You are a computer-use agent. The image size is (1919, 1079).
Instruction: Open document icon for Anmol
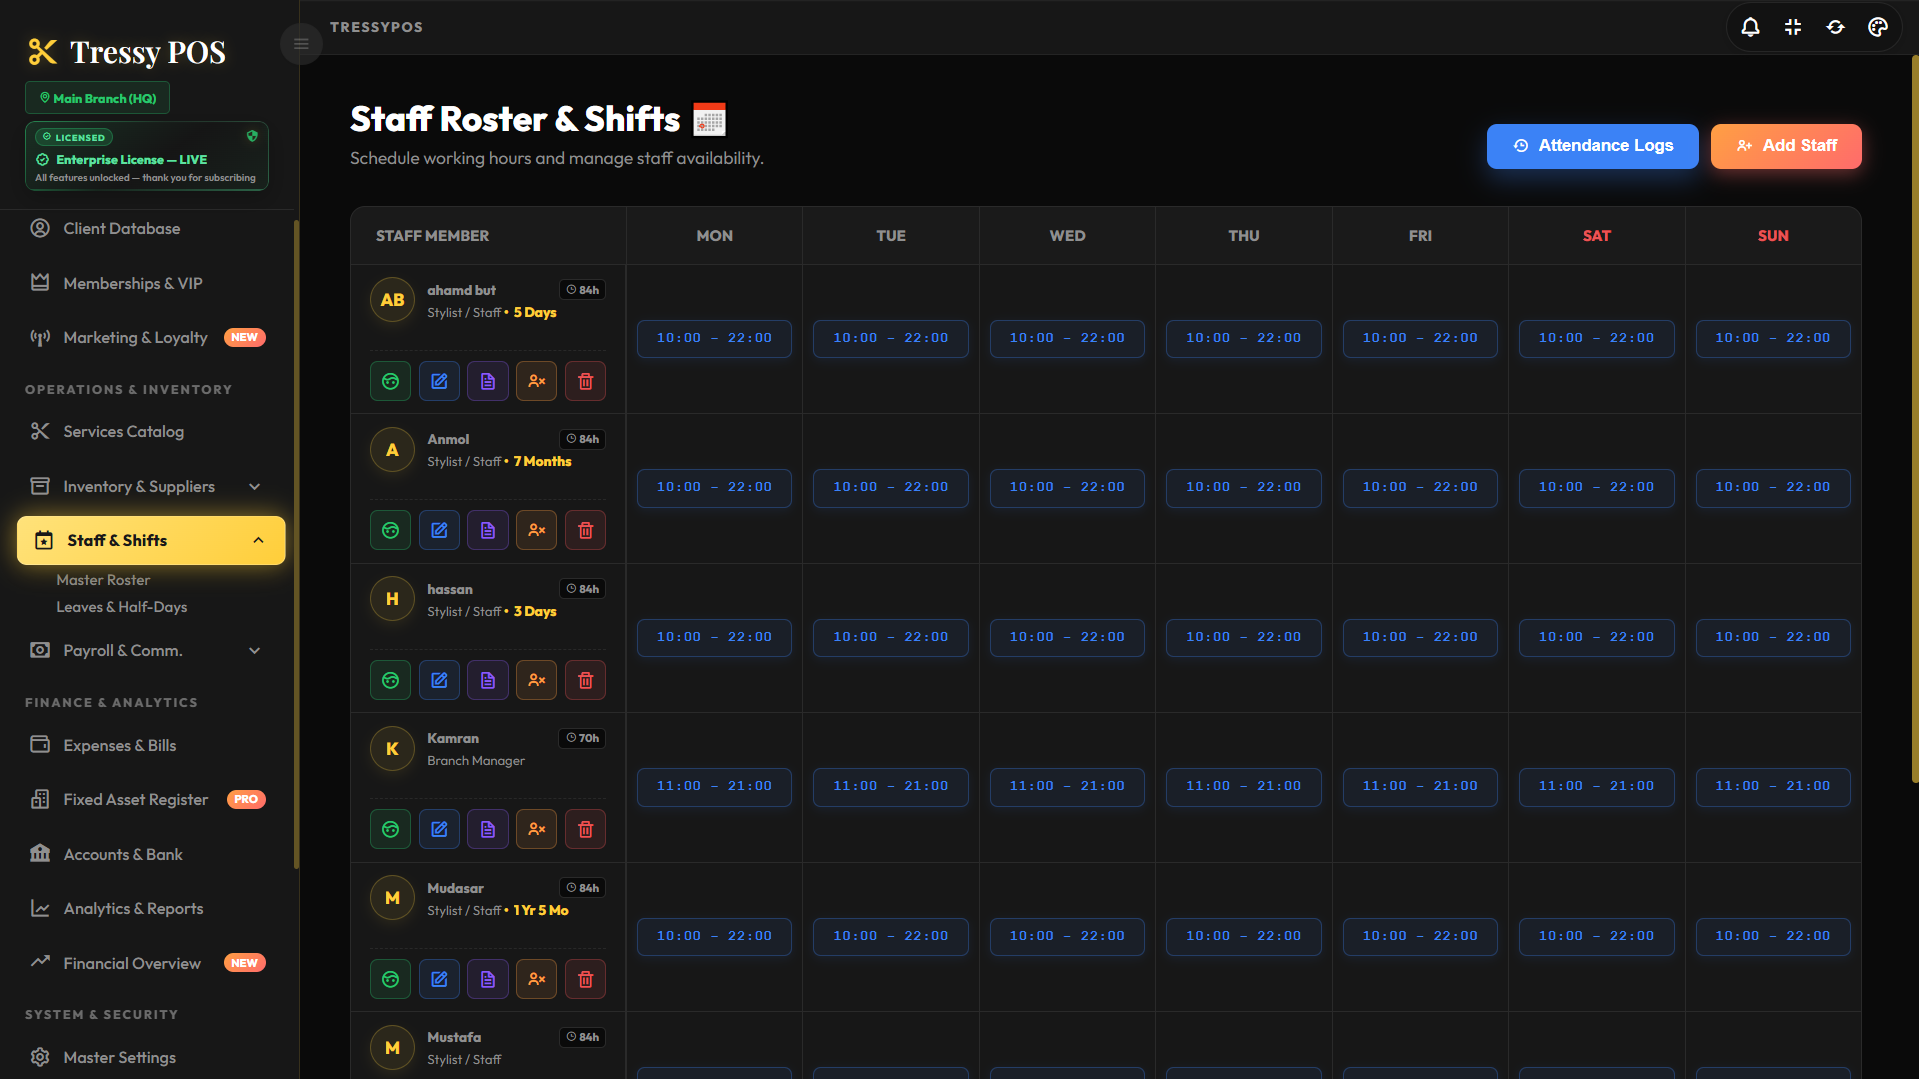pos(488,530)
